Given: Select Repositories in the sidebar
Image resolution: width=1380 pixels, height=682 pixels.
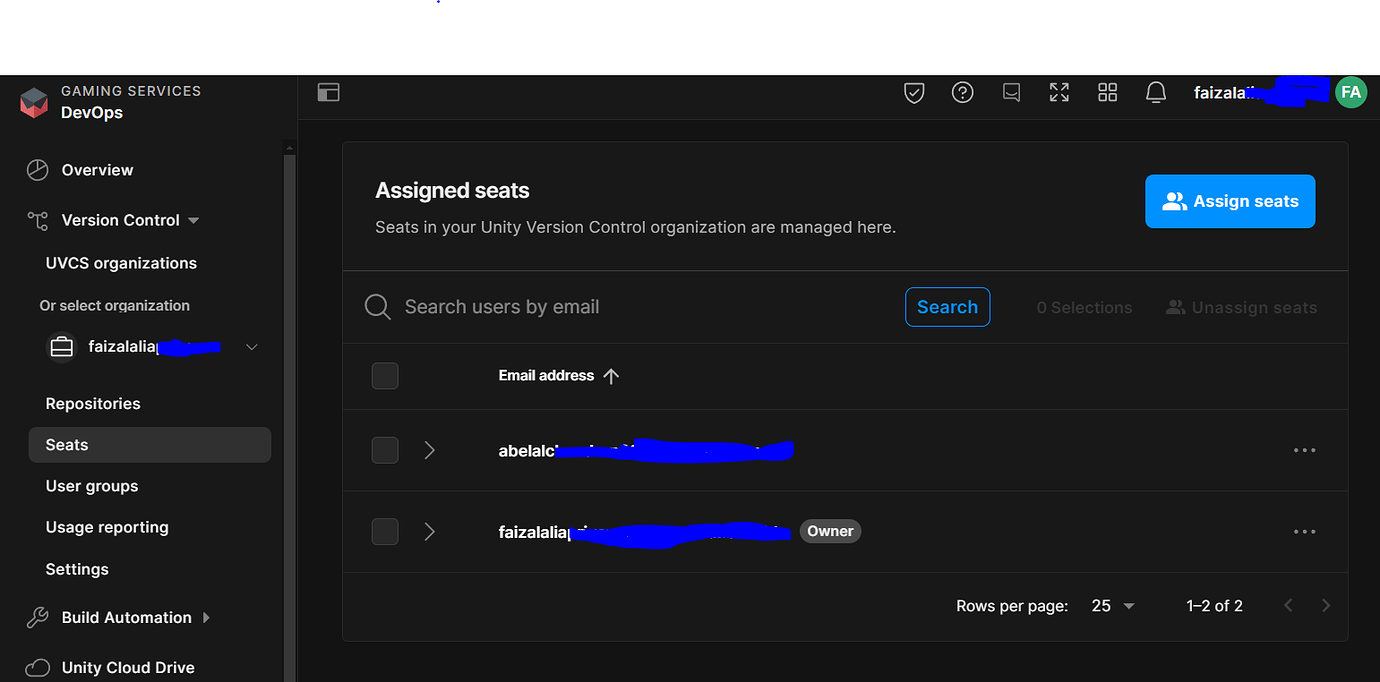Looking at the screenshot, I should 92,403.
